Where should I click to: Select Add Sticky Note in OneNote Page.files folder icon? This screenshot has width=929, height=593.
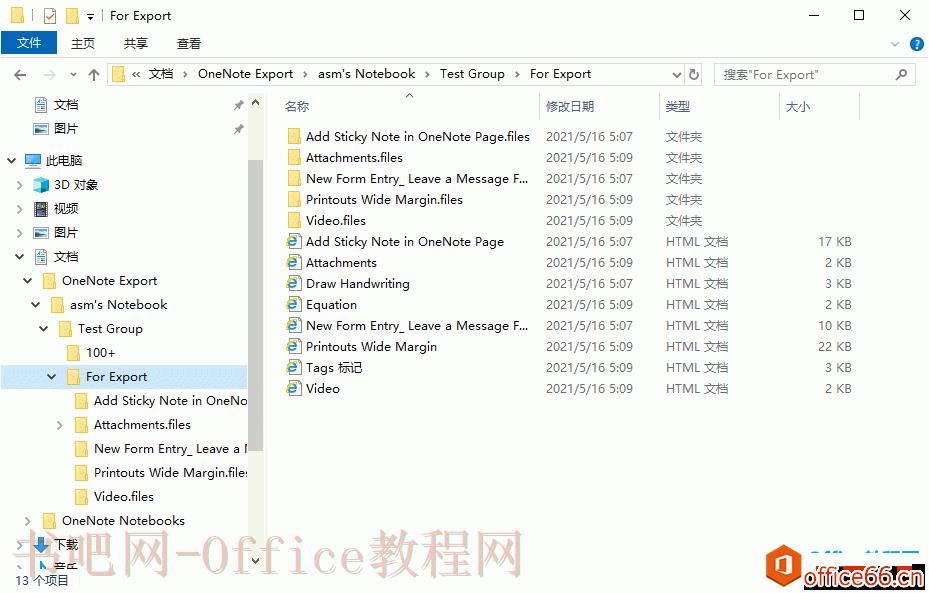pyautogui.click(x=294, y=137)
